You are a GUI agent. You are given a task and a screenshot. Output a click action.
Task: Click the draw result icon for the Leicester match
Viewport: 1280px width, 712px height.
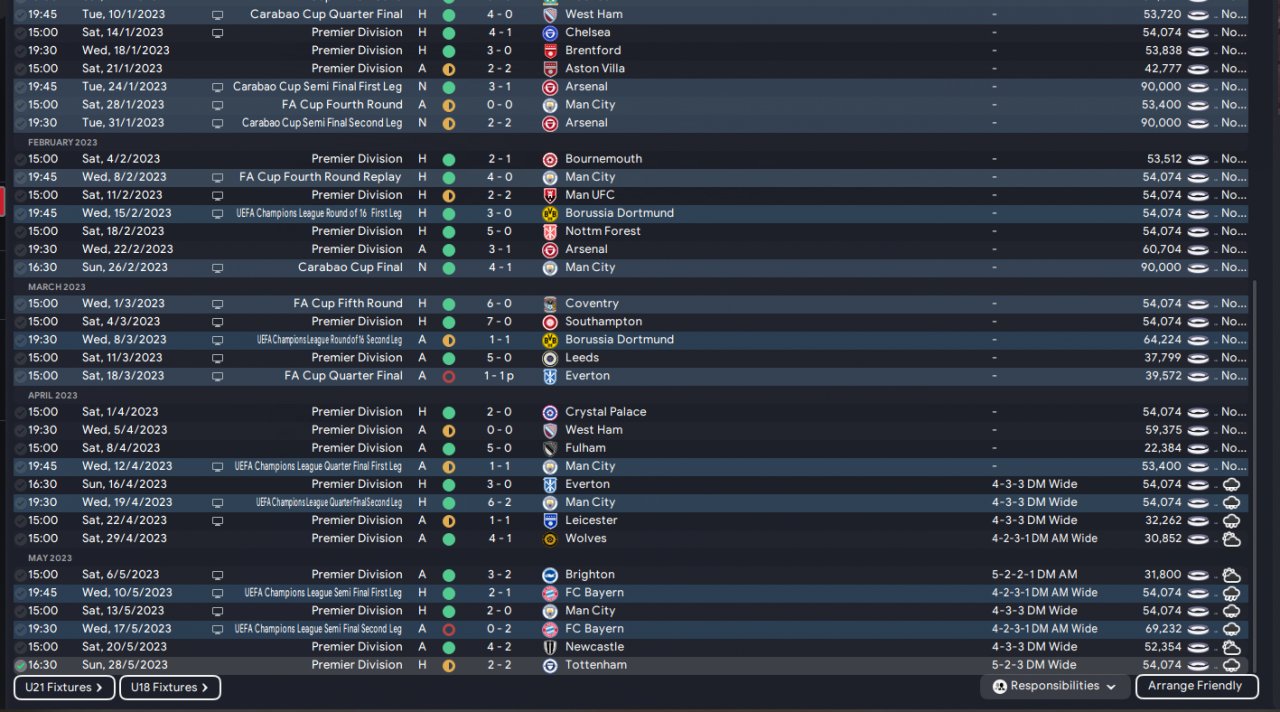tap(448, 521)
